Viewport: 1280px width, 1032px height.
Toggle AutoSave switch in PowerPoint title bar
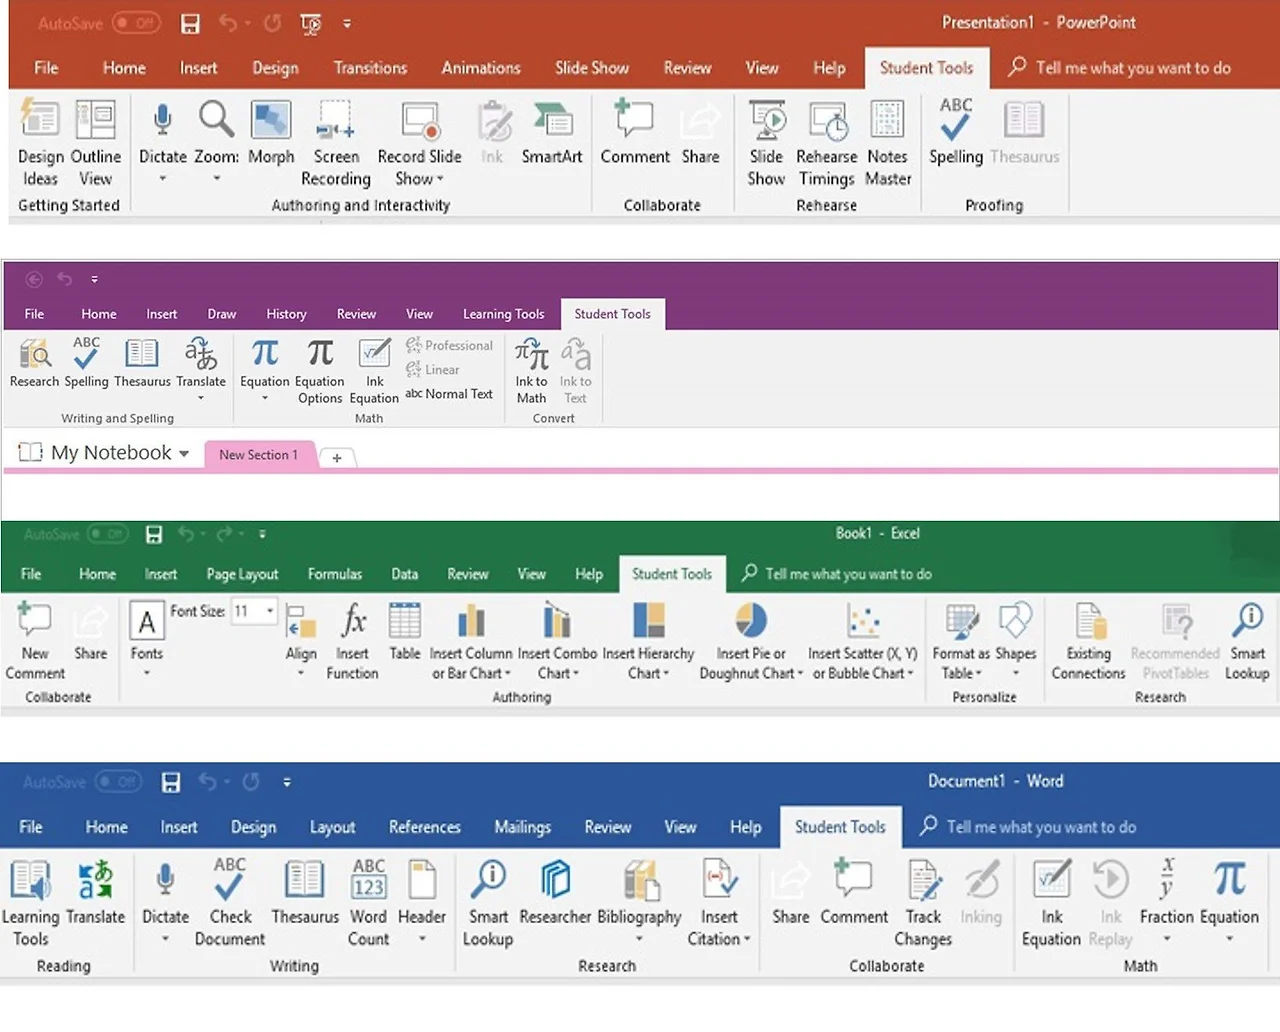click(137, 22)
